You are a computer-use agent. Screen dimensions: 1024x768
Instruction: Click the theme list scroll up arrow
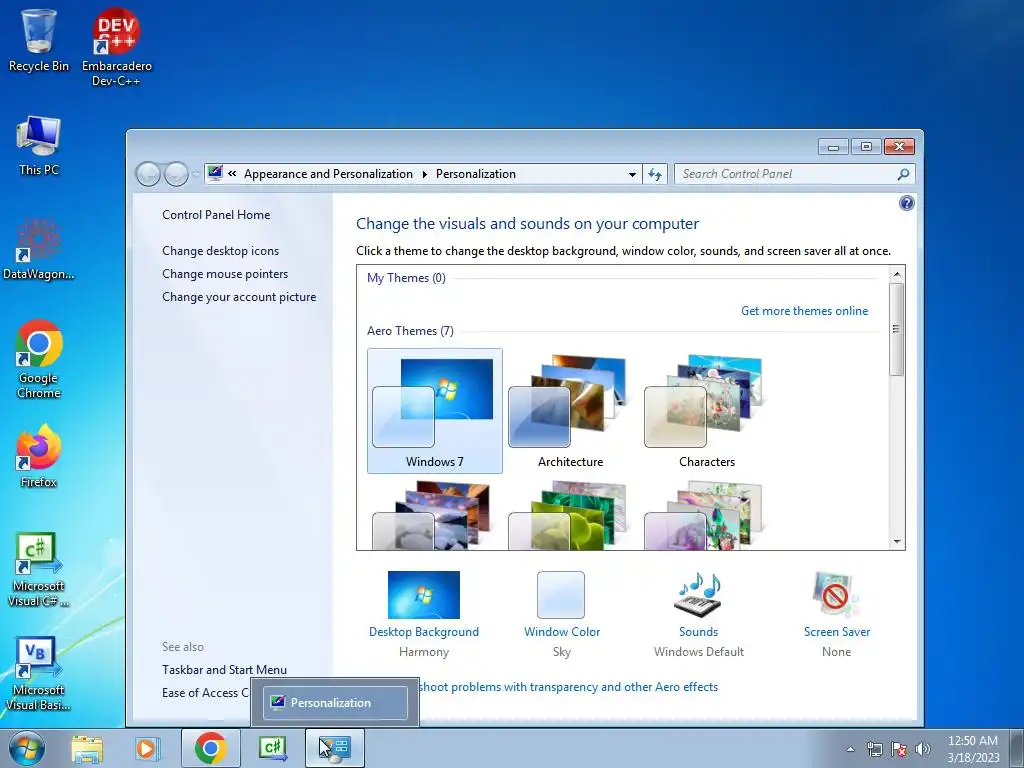[897, 274]
